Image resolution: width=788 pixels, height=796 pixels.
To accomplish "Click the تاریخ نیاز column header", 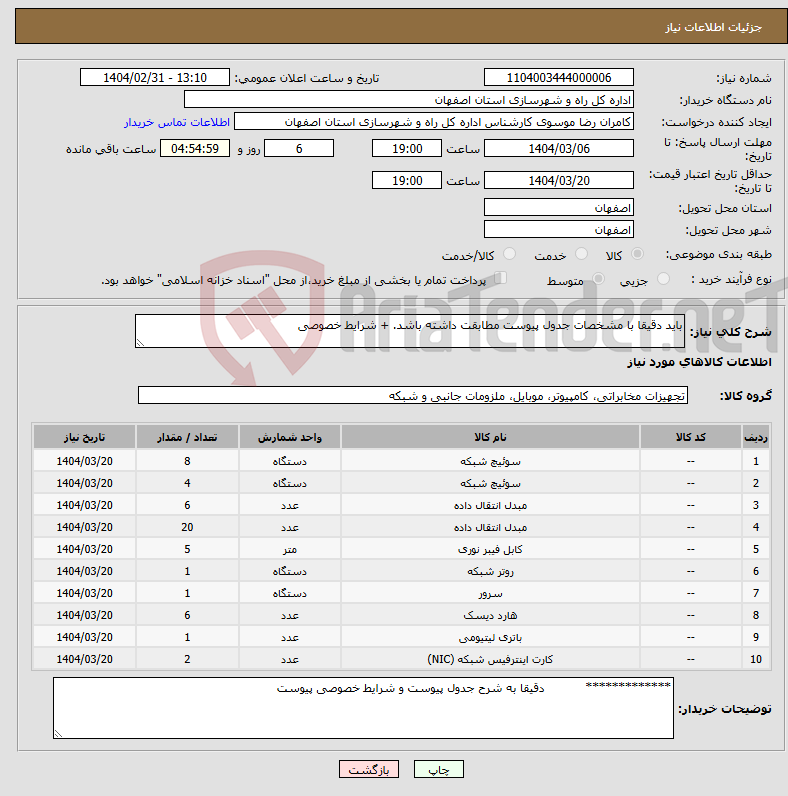I will pyautogui.click(x=84, y=437).
